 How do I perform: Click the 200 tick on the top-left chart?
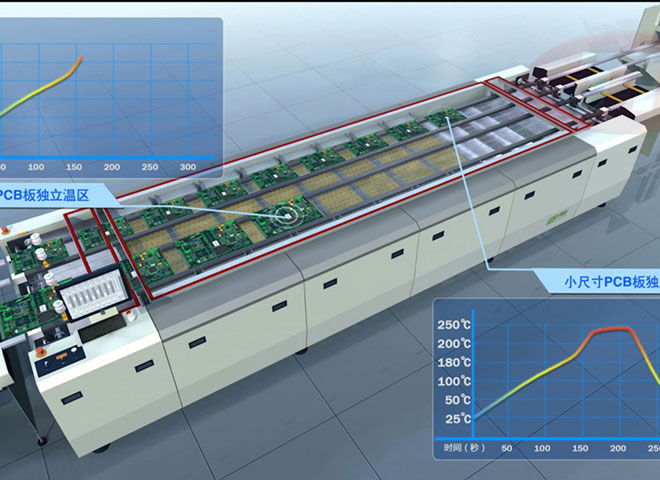click(x=112, y=166)
